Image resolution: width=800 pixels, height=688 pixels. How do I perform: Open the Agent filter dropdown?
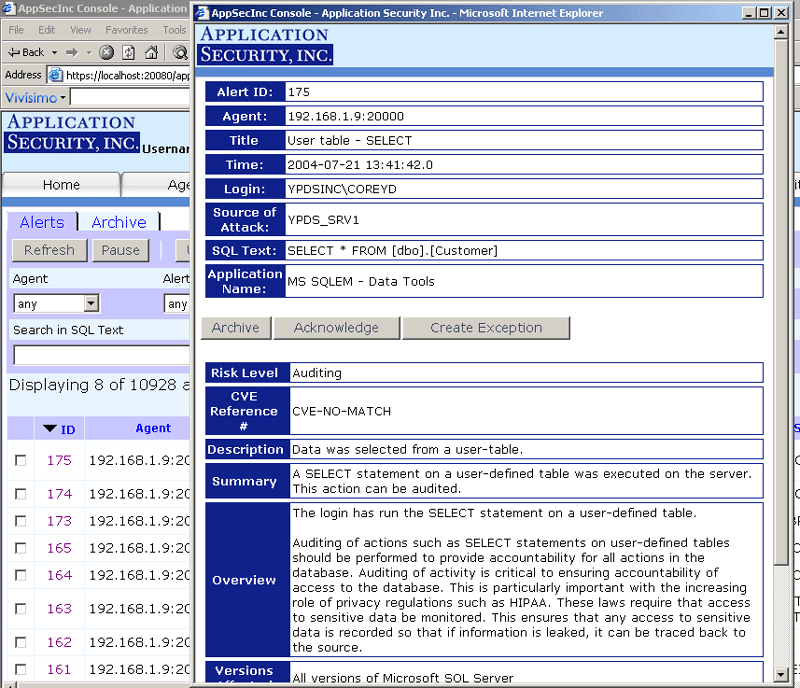pyautogui.click(x=91, y=303)
